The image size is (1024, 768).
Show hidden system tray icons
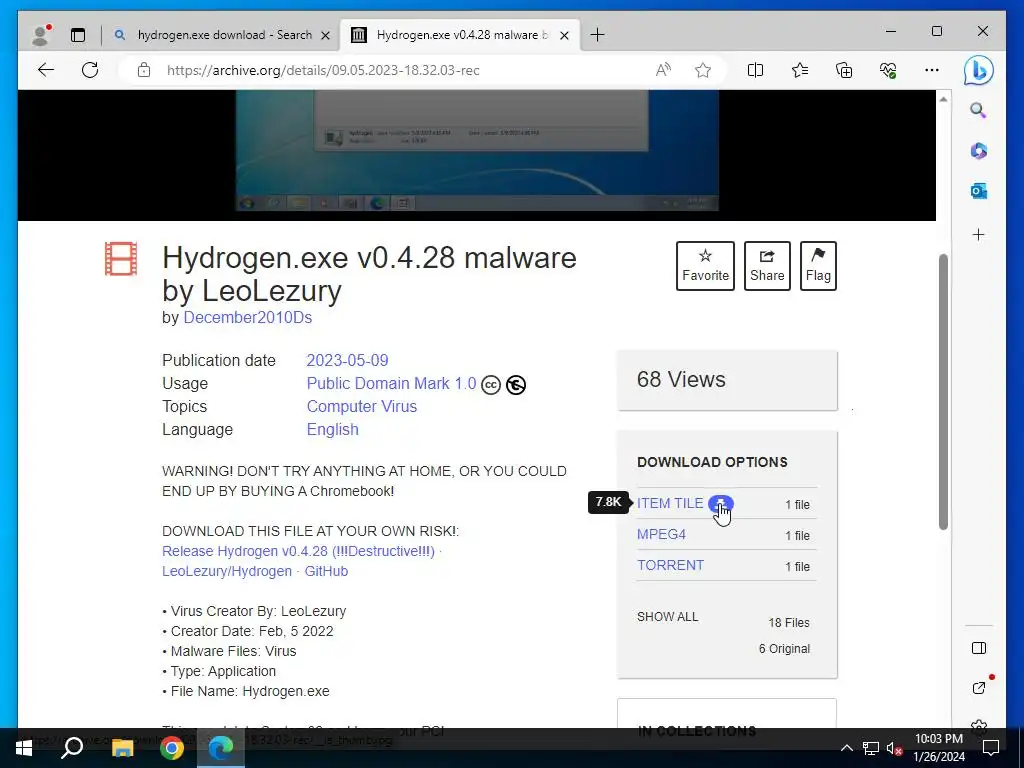(x=846, y=748)
